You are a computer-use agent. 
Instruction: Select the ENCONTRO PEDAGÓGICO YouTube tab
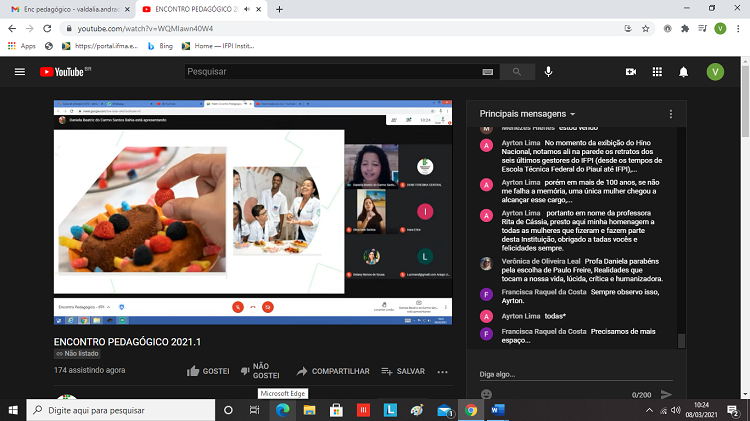pyautogui.click(x=196, y=9)
